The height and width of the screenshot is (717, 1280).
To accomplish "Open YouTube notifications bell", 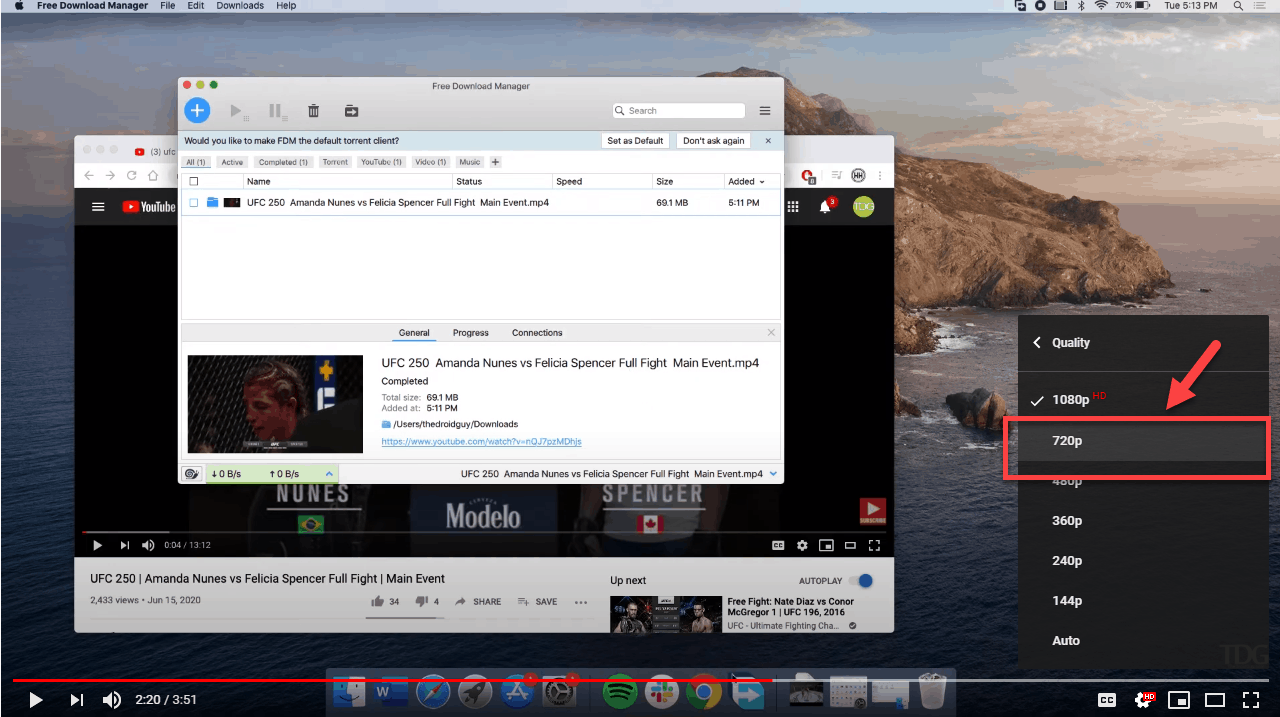I will click(x=826, y=206).
